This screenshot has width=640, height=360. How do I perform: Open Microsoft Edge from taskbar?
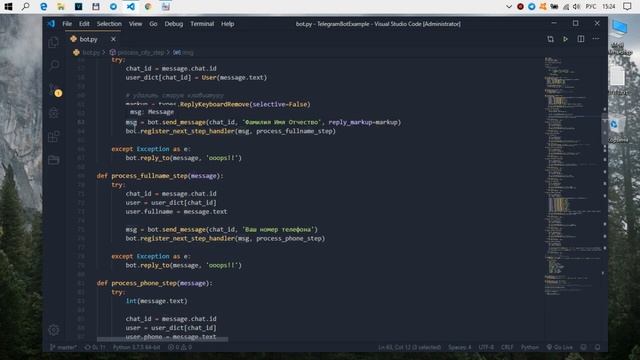[x=43, y=7]
